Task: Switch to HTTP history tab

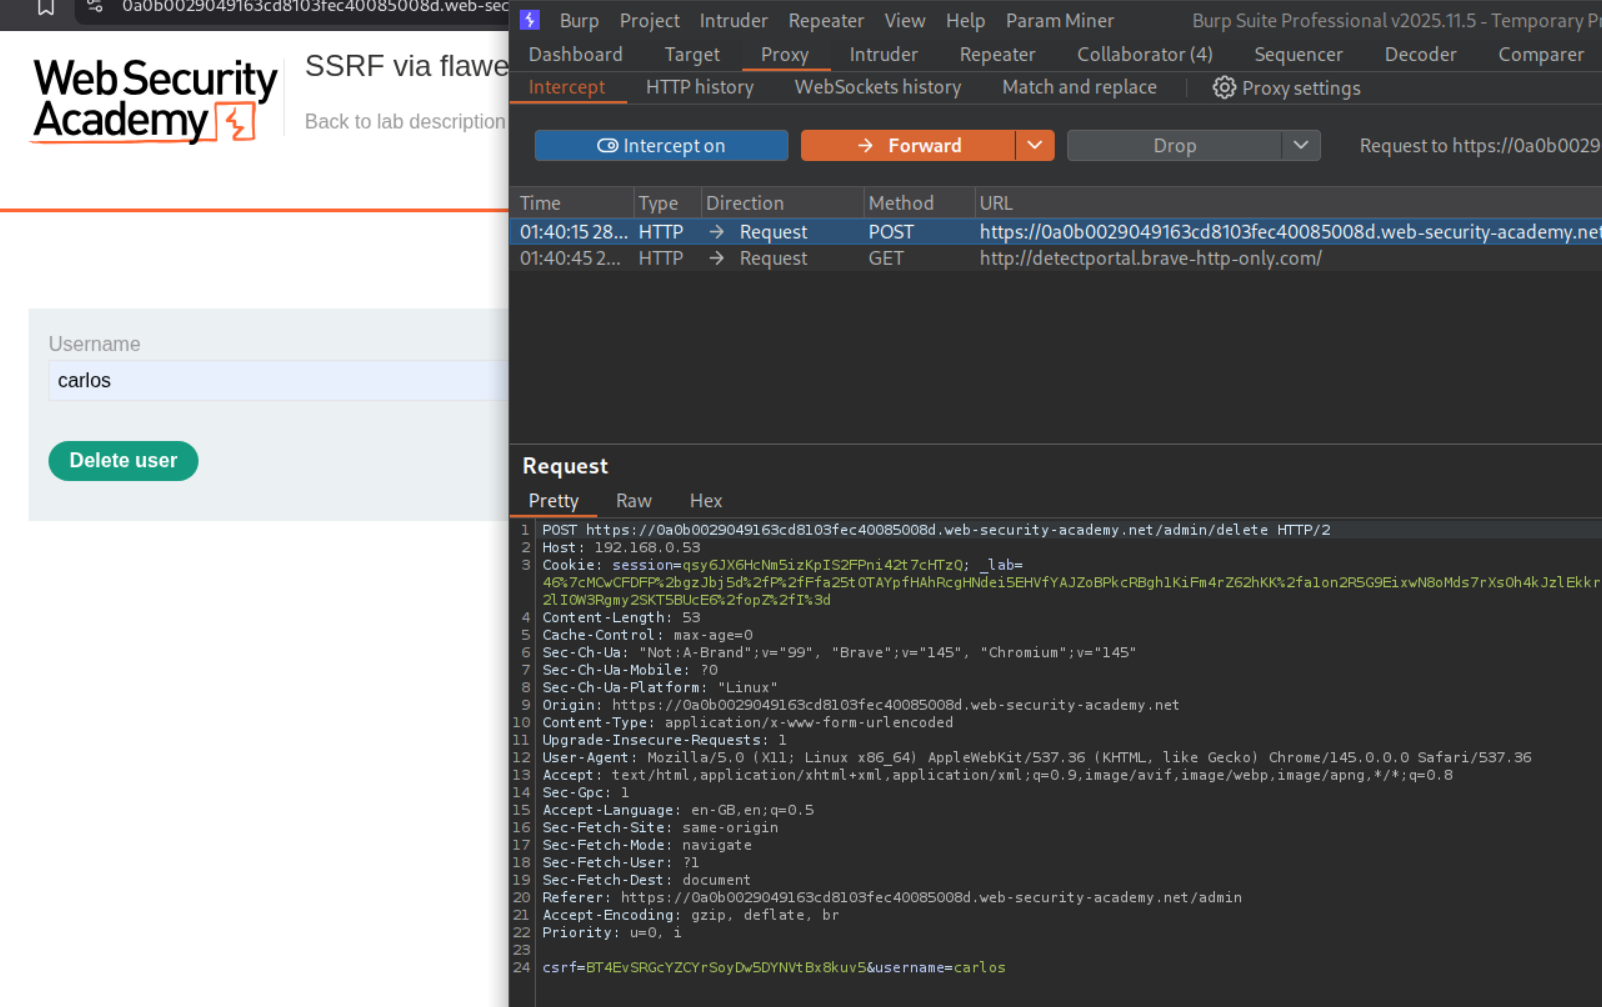Action: (x=699, y=88)
